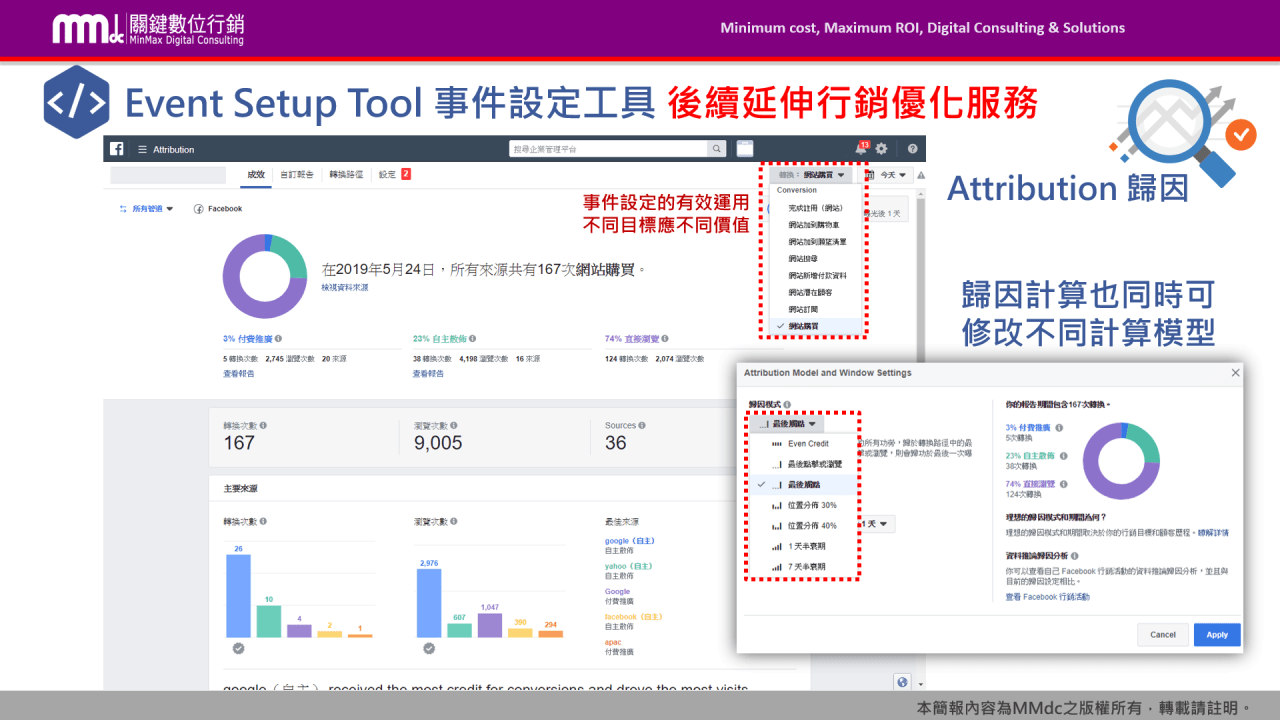1280x720 pixels.
Task: Click the 搜尋企業管理平台 search field
Action: point(600,150)
